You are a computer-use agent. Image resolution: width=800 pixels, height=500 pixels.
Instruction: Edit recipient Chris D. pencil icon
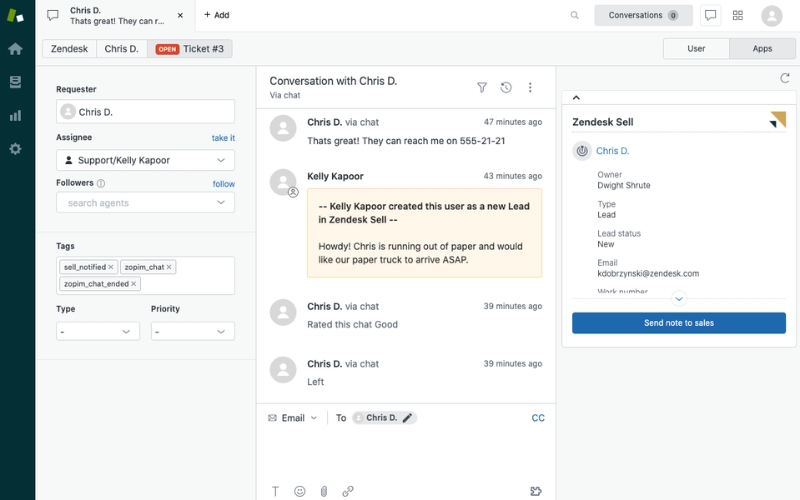(x=407, y=418)
